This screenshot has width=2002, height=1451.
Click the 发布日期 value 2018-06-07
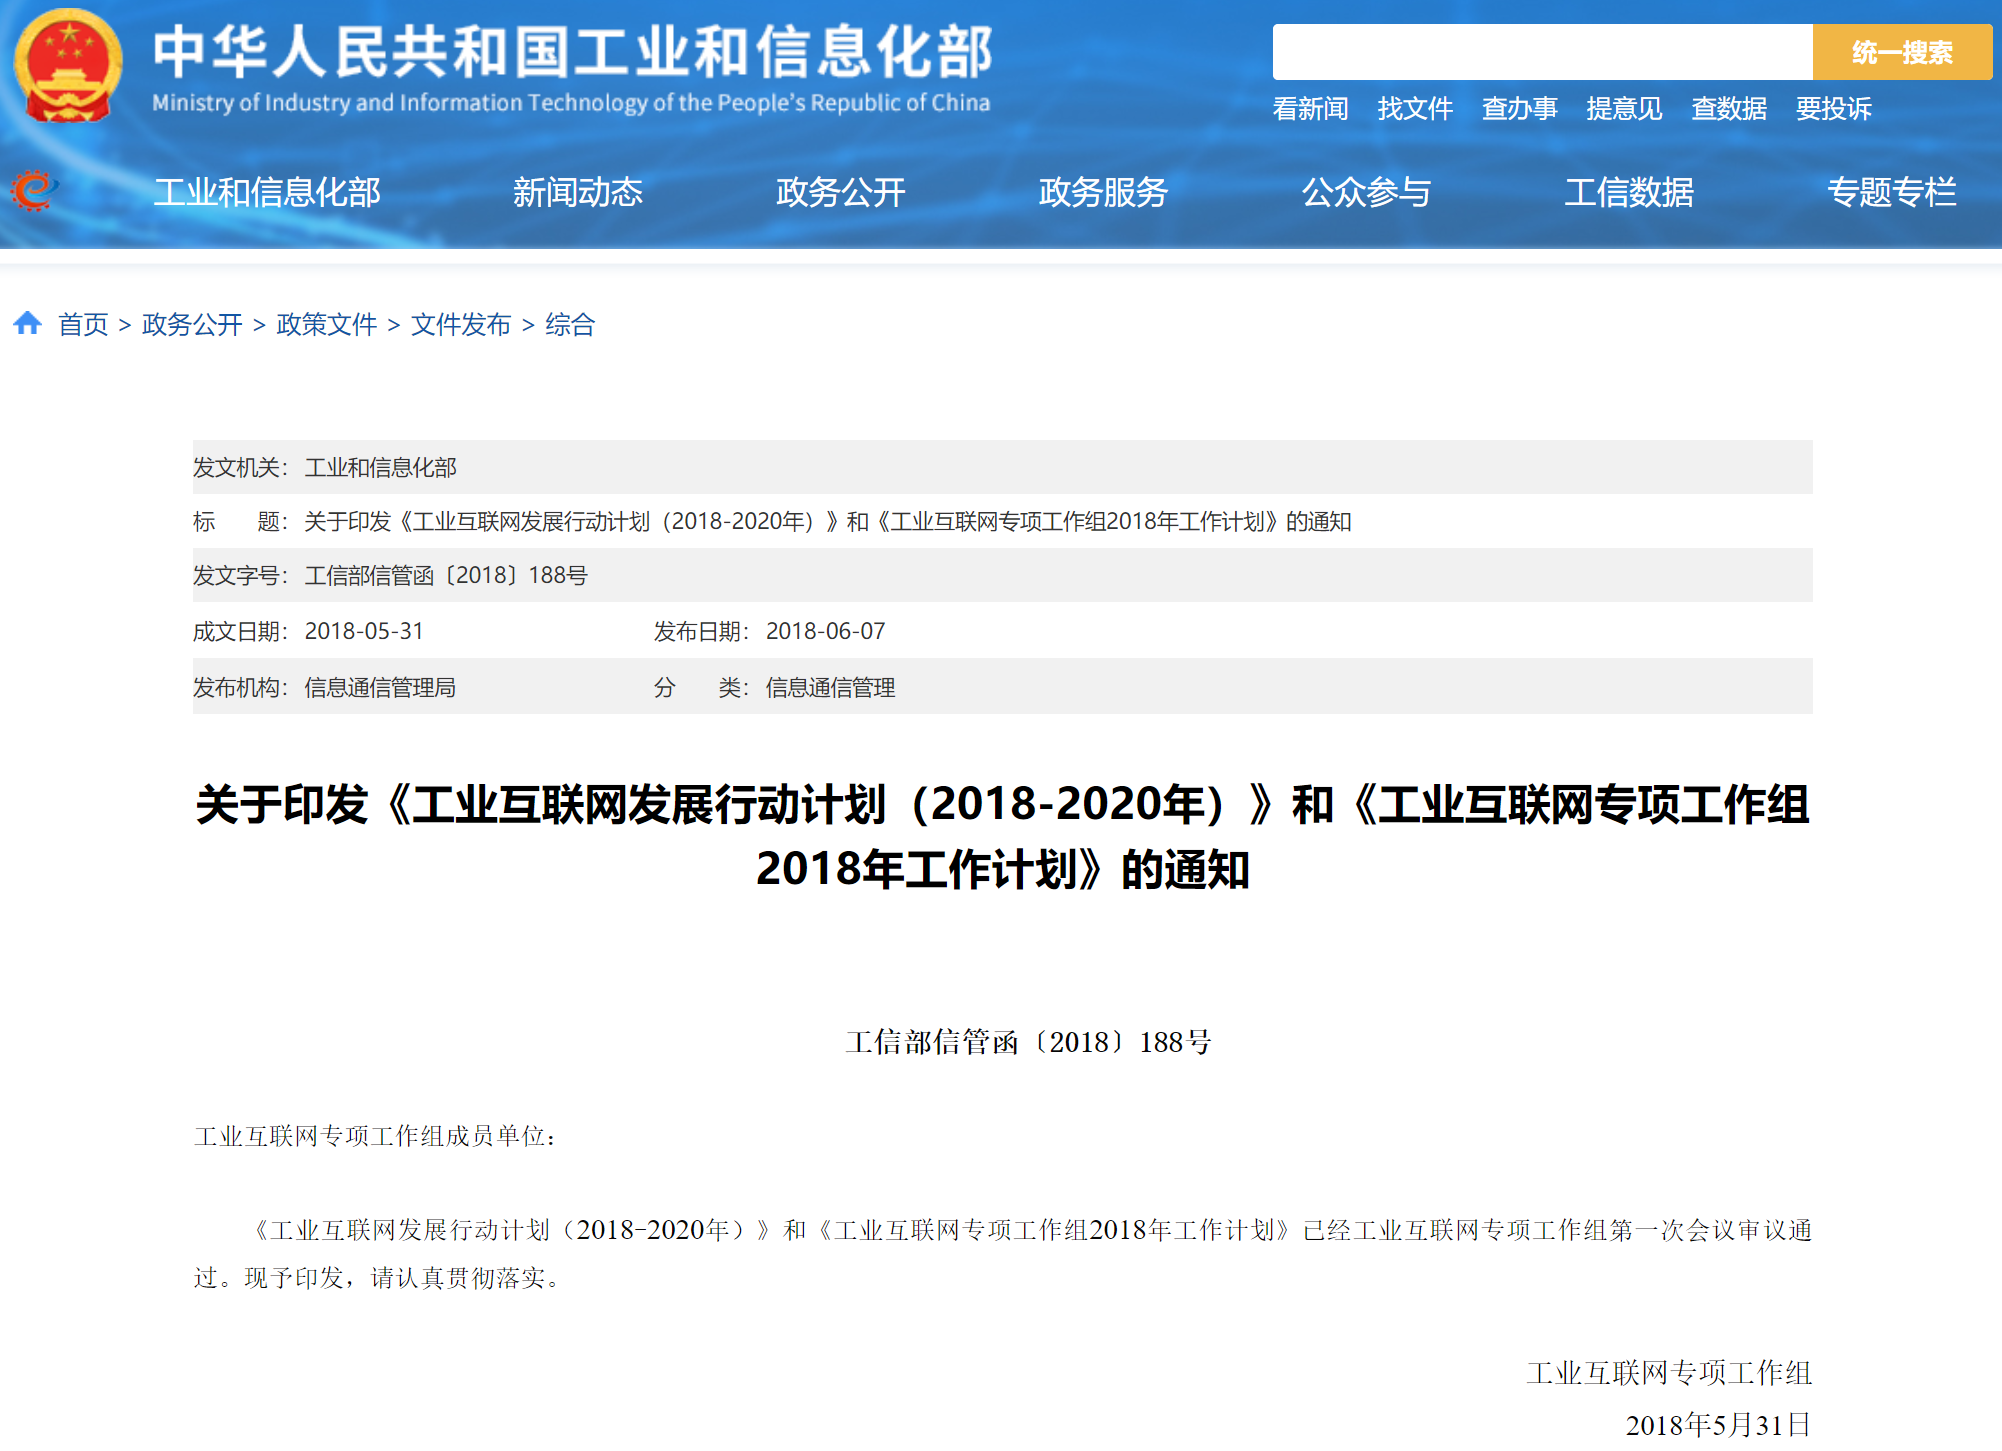pyautogui.click(x=826, y=631)
